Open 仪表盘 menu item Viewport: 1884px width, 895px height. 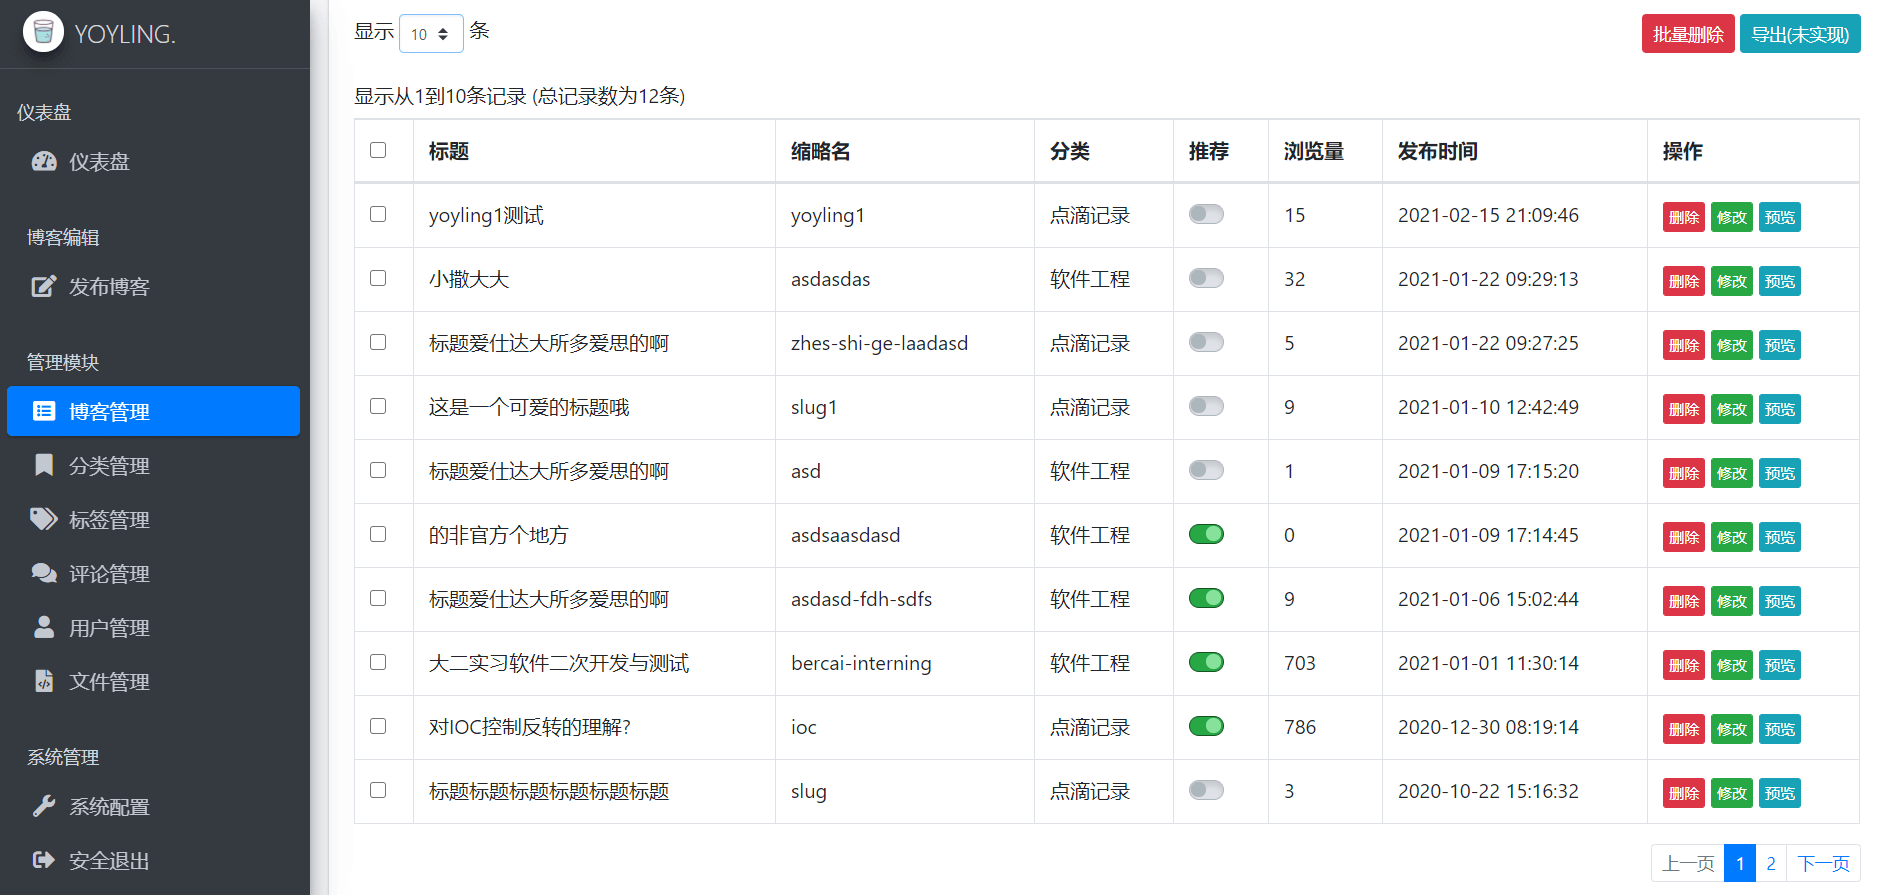pos(153,161)
